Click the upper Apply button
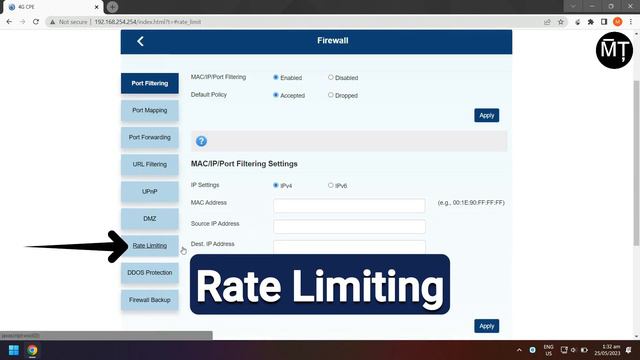The height and width of the screenshot is (360, 640). 487,116
